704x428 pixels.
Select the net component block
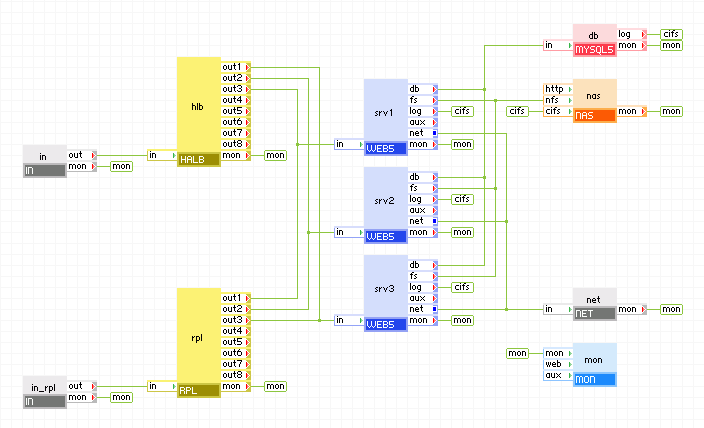tap(594, 297)
